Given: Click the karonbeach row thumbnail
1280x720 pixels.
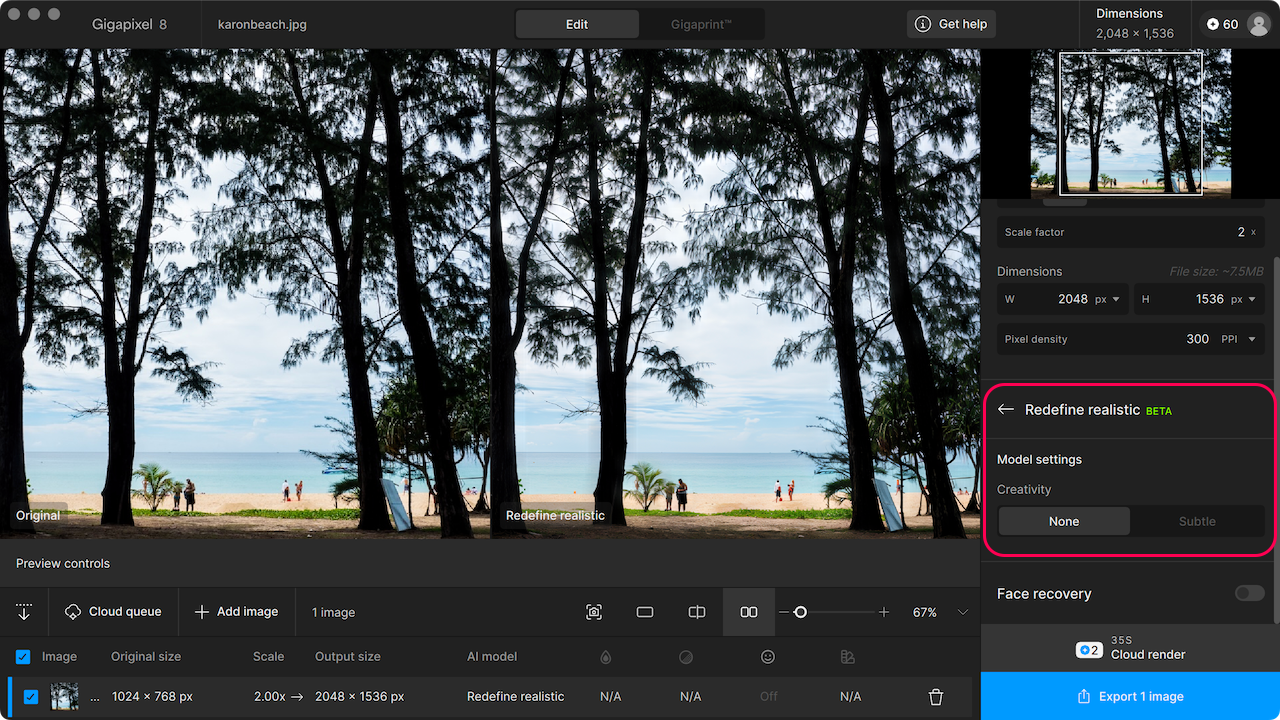Looking at the screenshot, I should (x=65, y=697).
